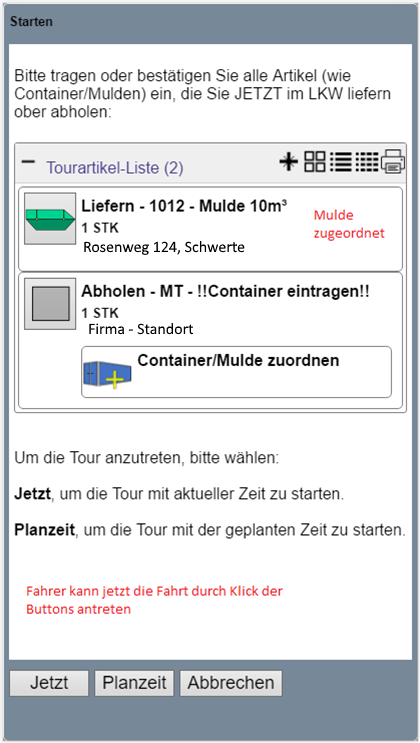Select Liefern - 1012 - Mulde 10m³ entry
This screenshot has width=420, height=743.
[210, 229]
